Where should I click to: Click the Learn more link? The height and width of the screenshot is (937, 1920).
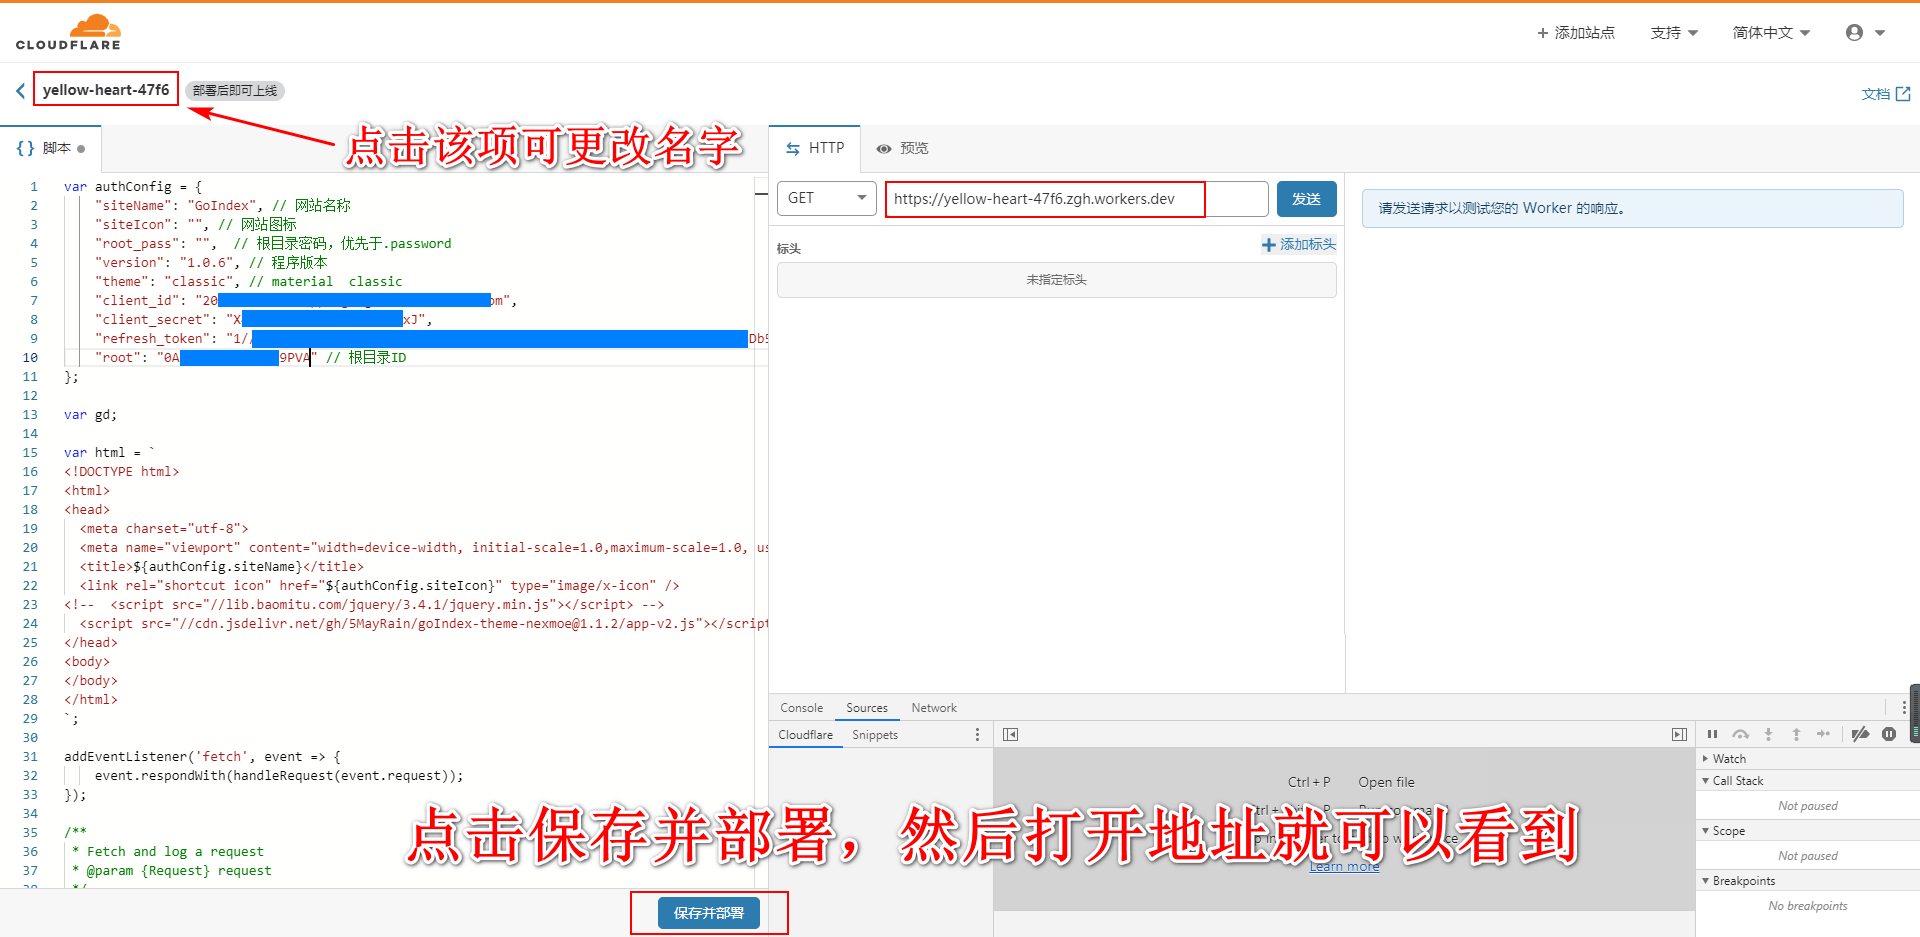1344,866
